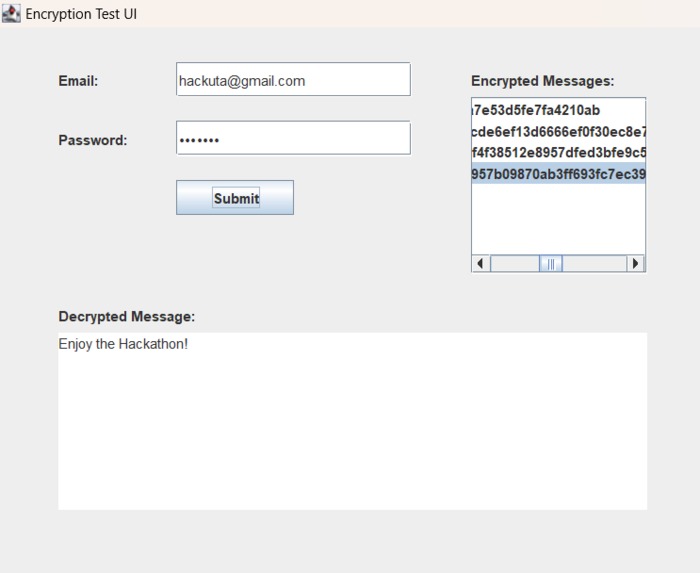Select encrypted message starting f4f38512e8957
The height and width of the screenshot is (573, 700).
point(558,153)
